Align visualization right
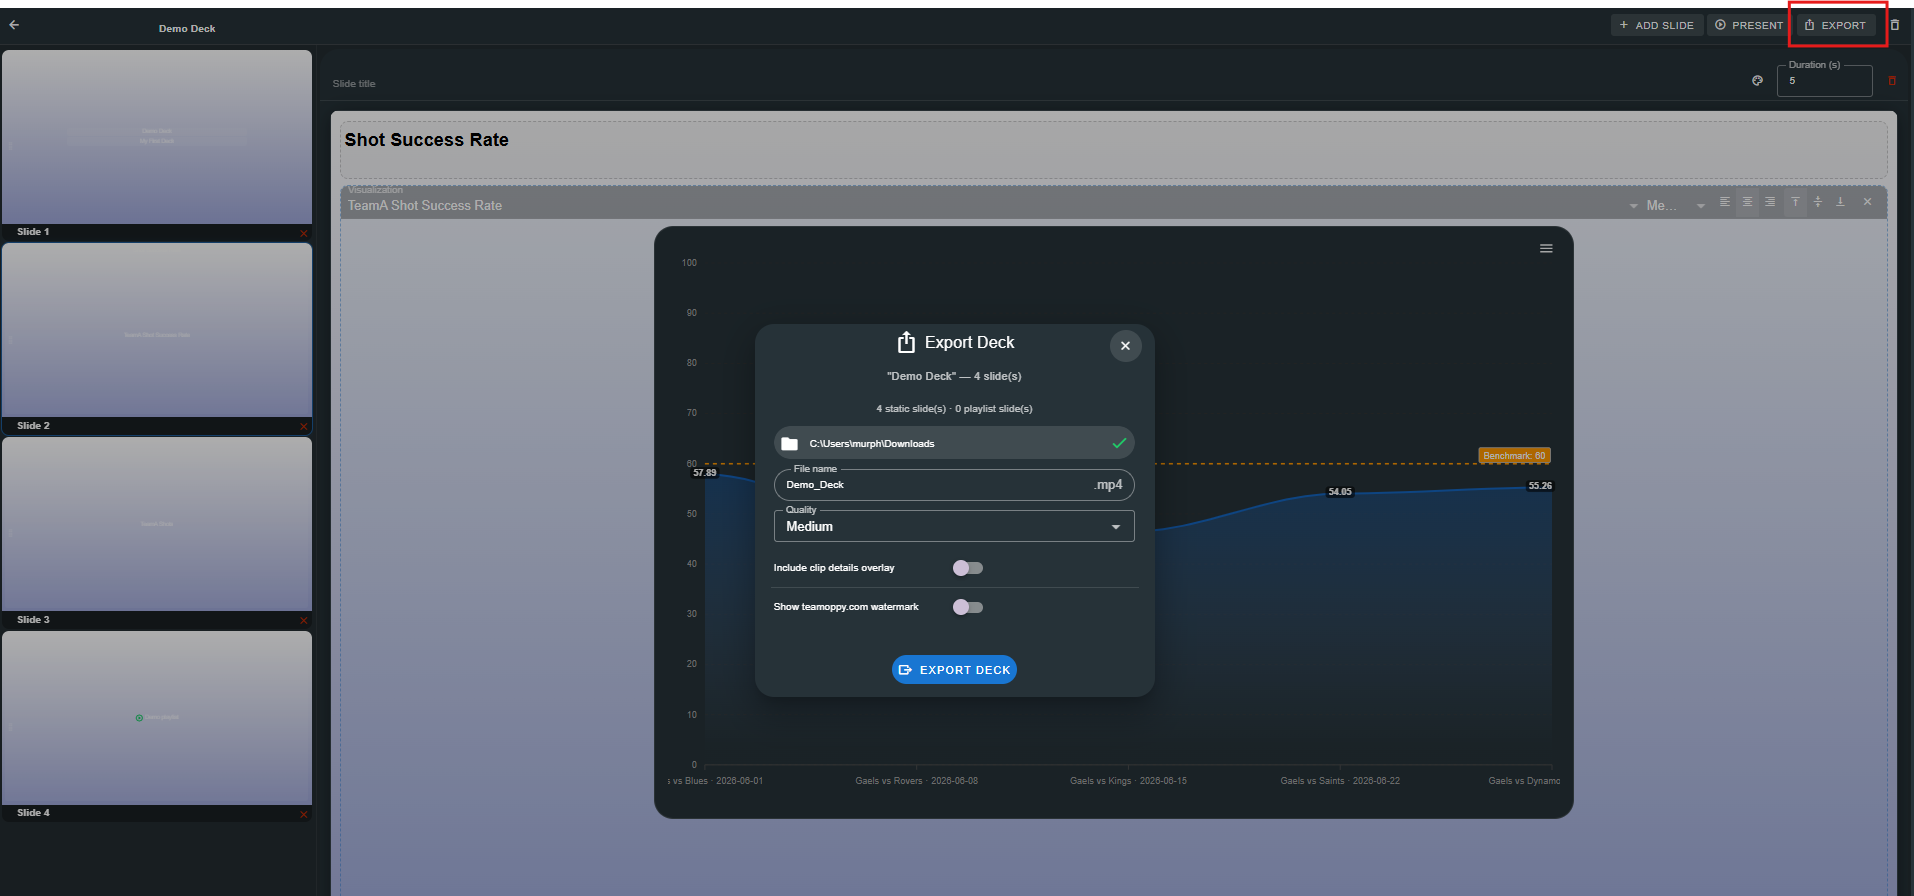 click(x=1770, y=202)
